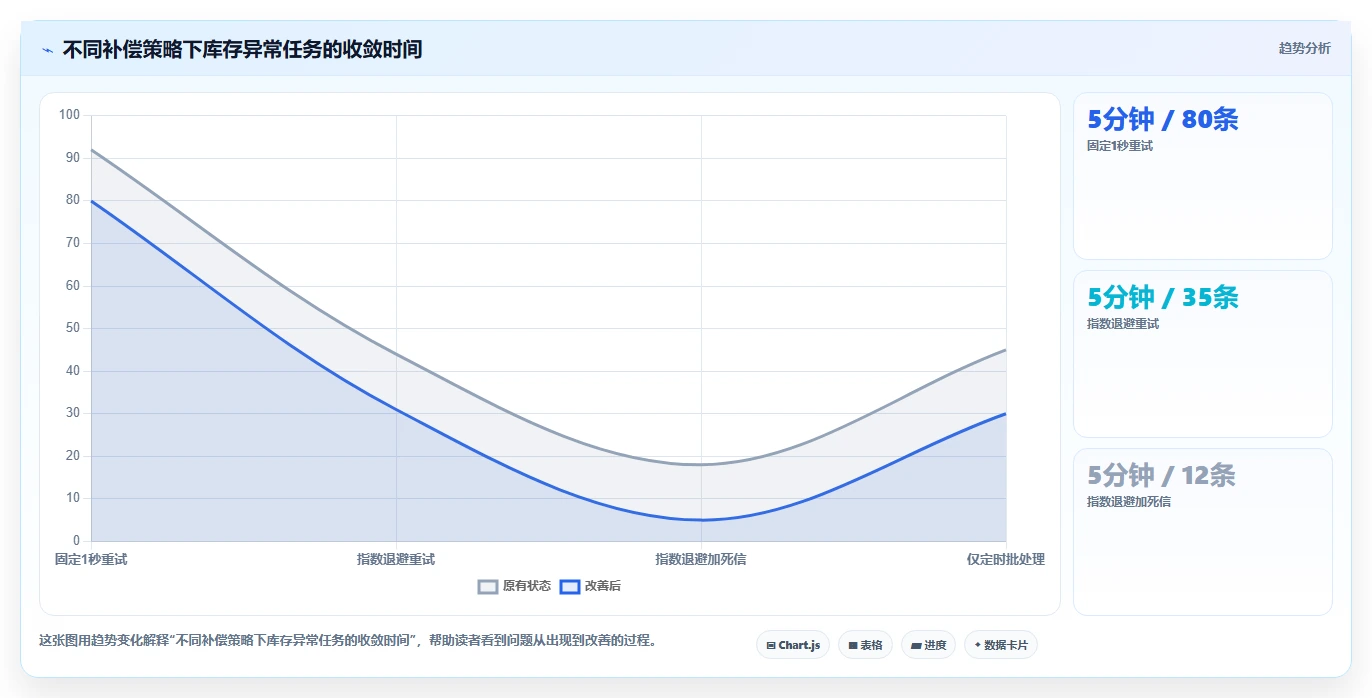Click the gray 原有状态 legend swatch
The image size is (1372, 698).
click(488, 586)
